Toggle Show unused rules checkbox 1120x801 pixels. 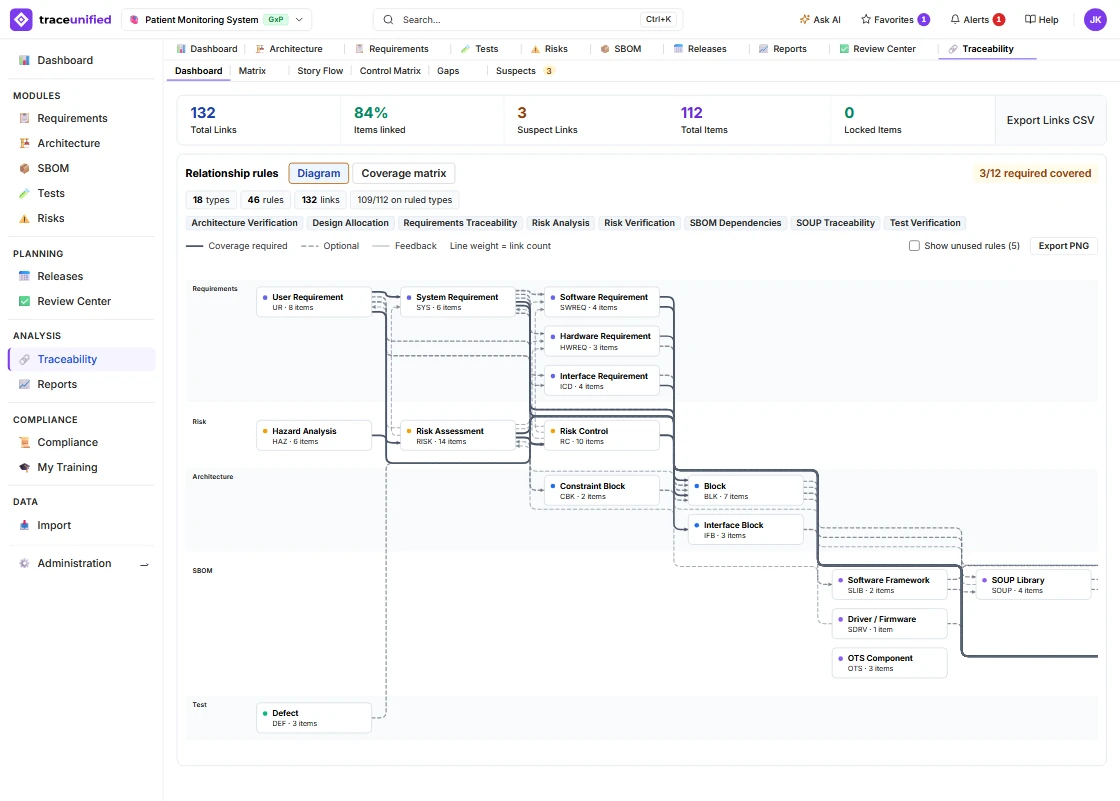[x=914, y=246]
